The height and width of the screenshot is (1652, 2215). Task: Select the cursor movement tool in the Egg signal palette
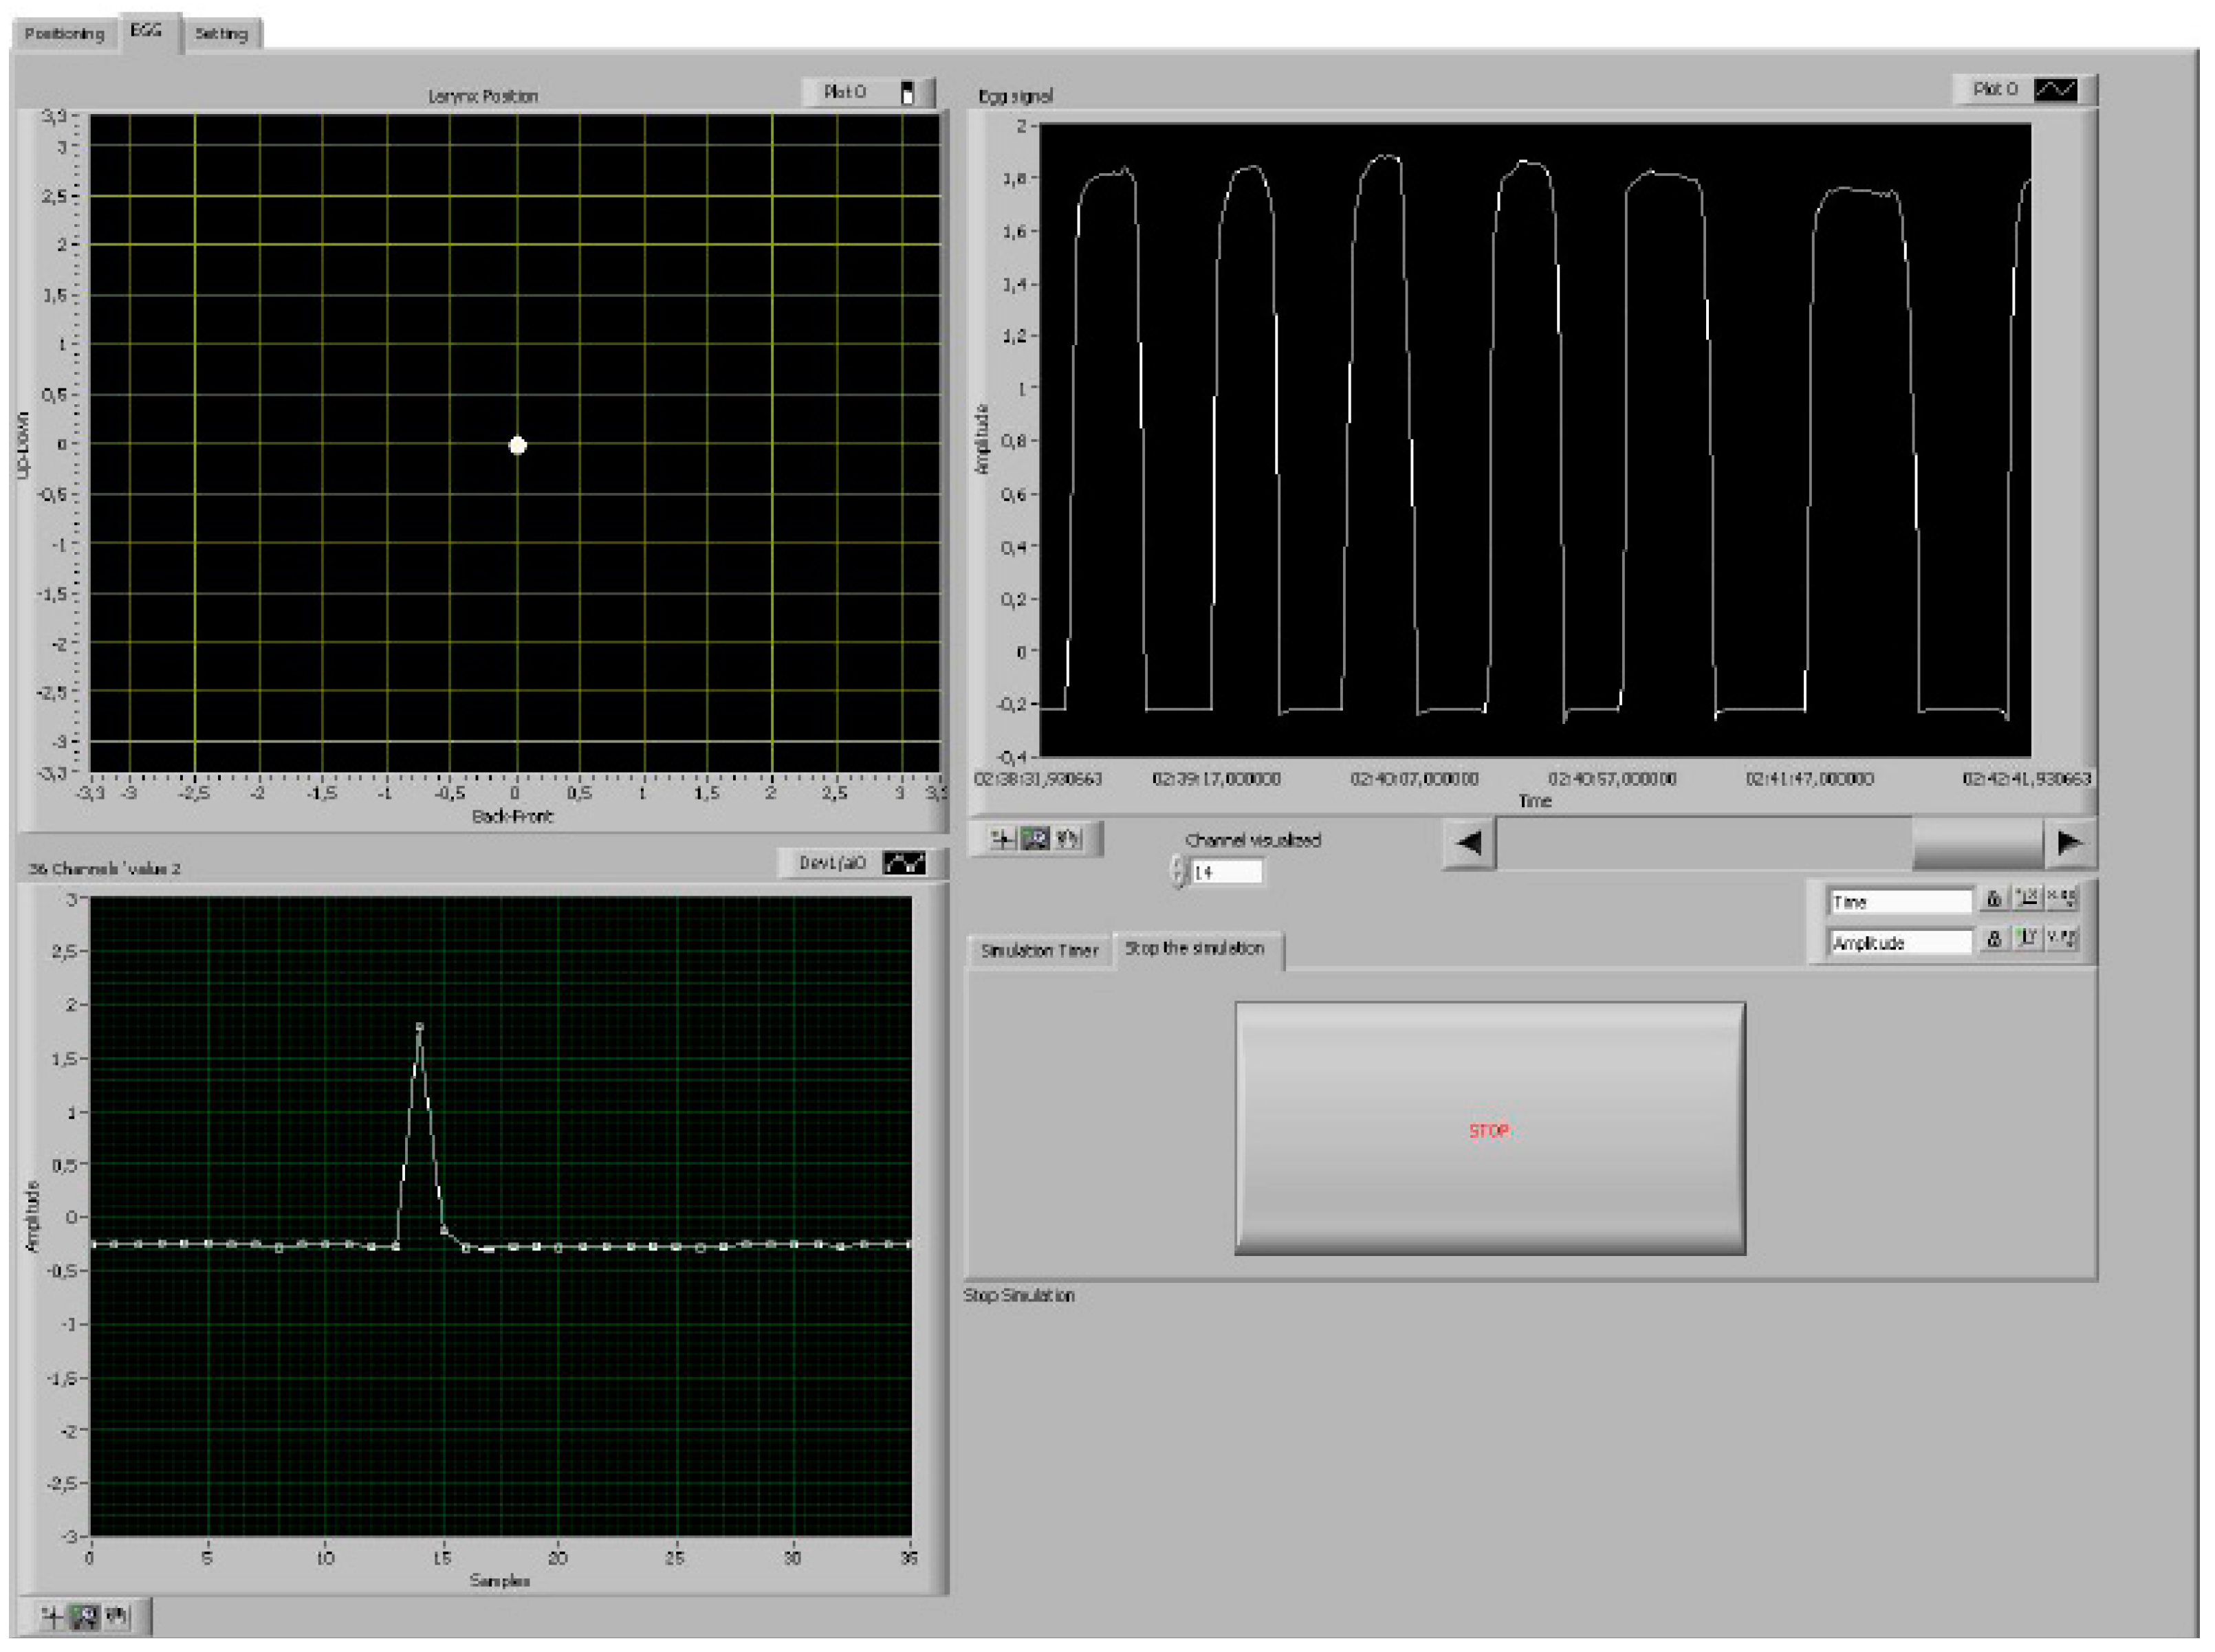pos(1002,841)
